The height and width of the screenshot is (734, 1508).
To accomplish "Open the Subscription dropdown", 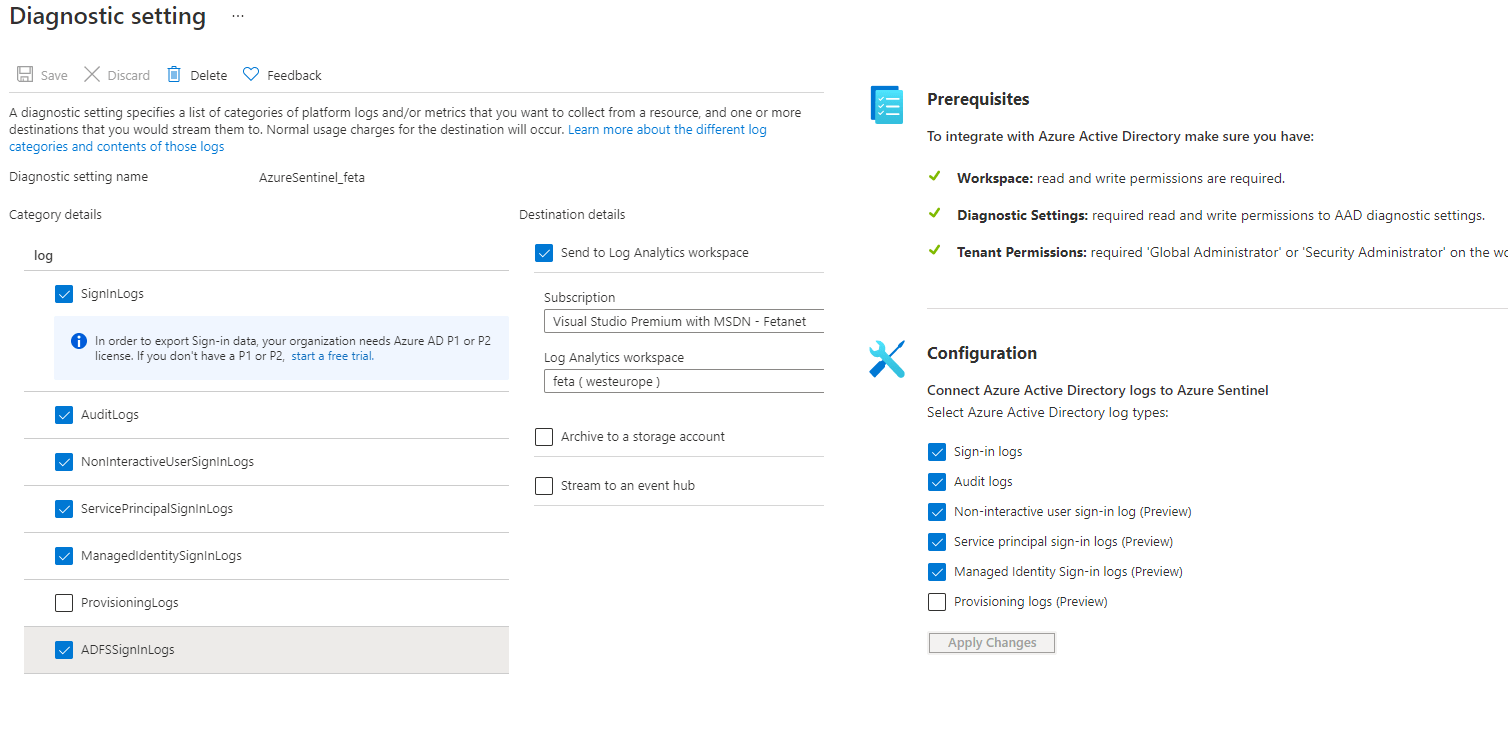I will 683,322.
